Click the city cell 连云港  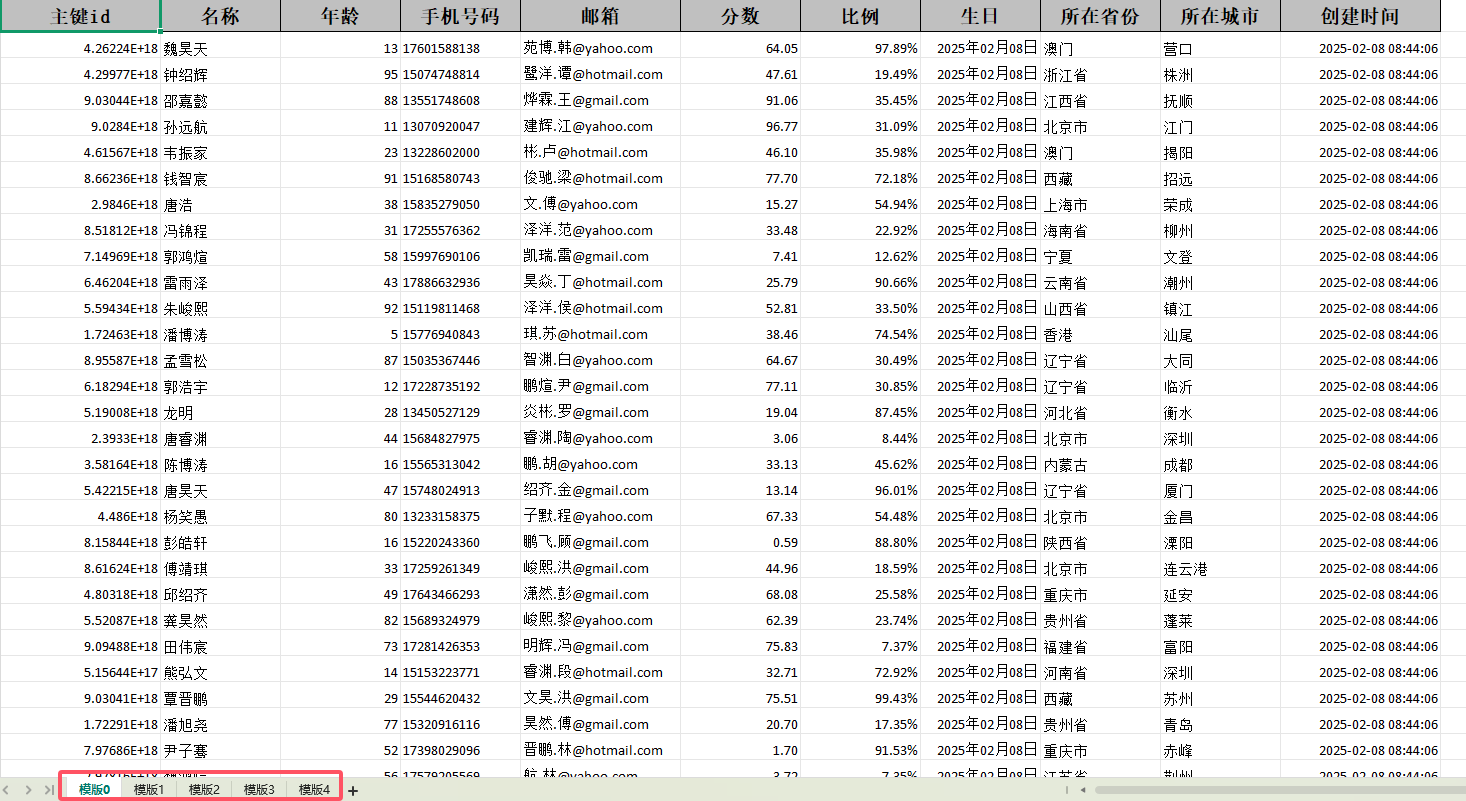point(1185,568)
